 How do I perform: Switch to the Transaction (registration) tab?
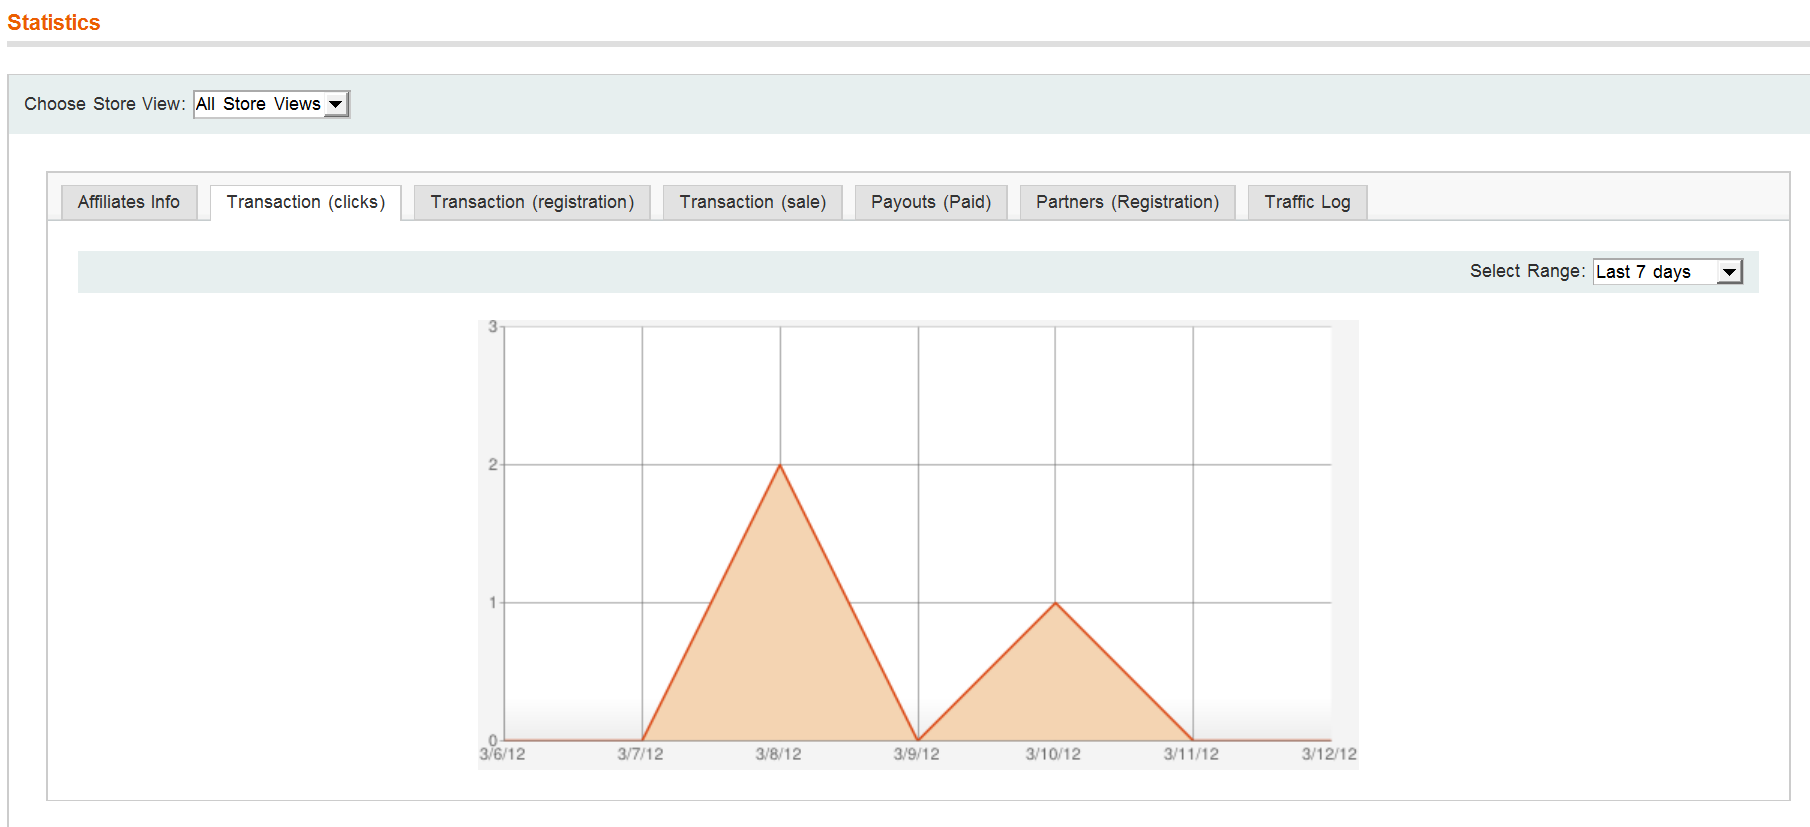tap(532, 202)
